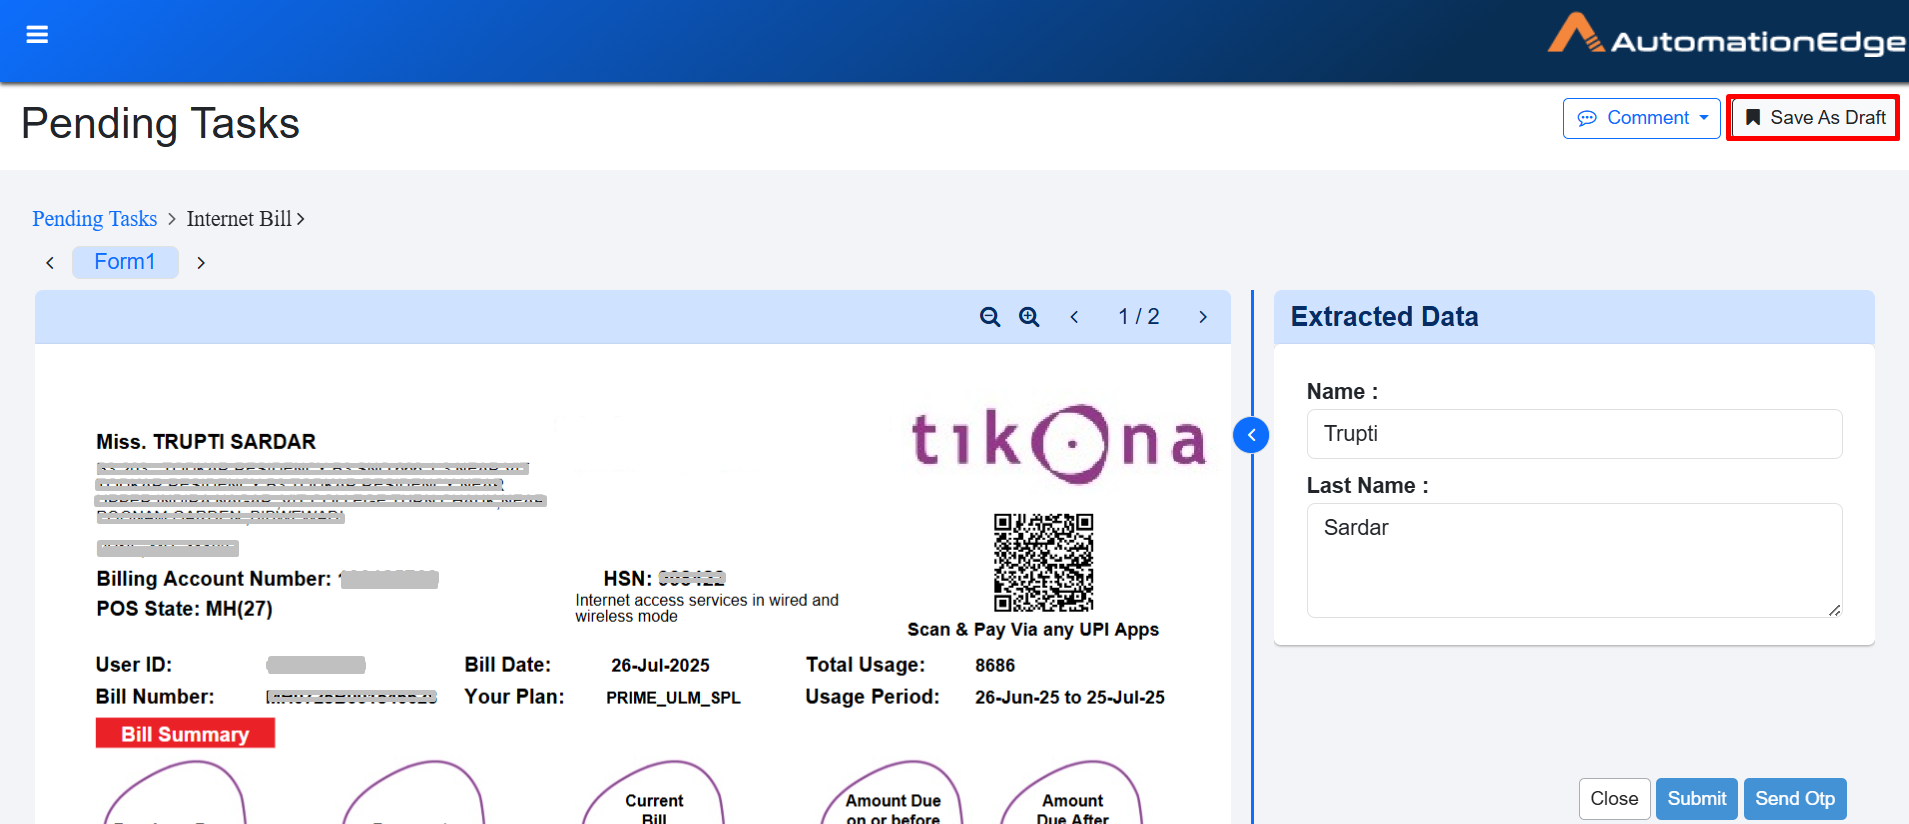1909x824 pixels.
Task: Go to previous form with left chevron
Action: click(50, 263)
